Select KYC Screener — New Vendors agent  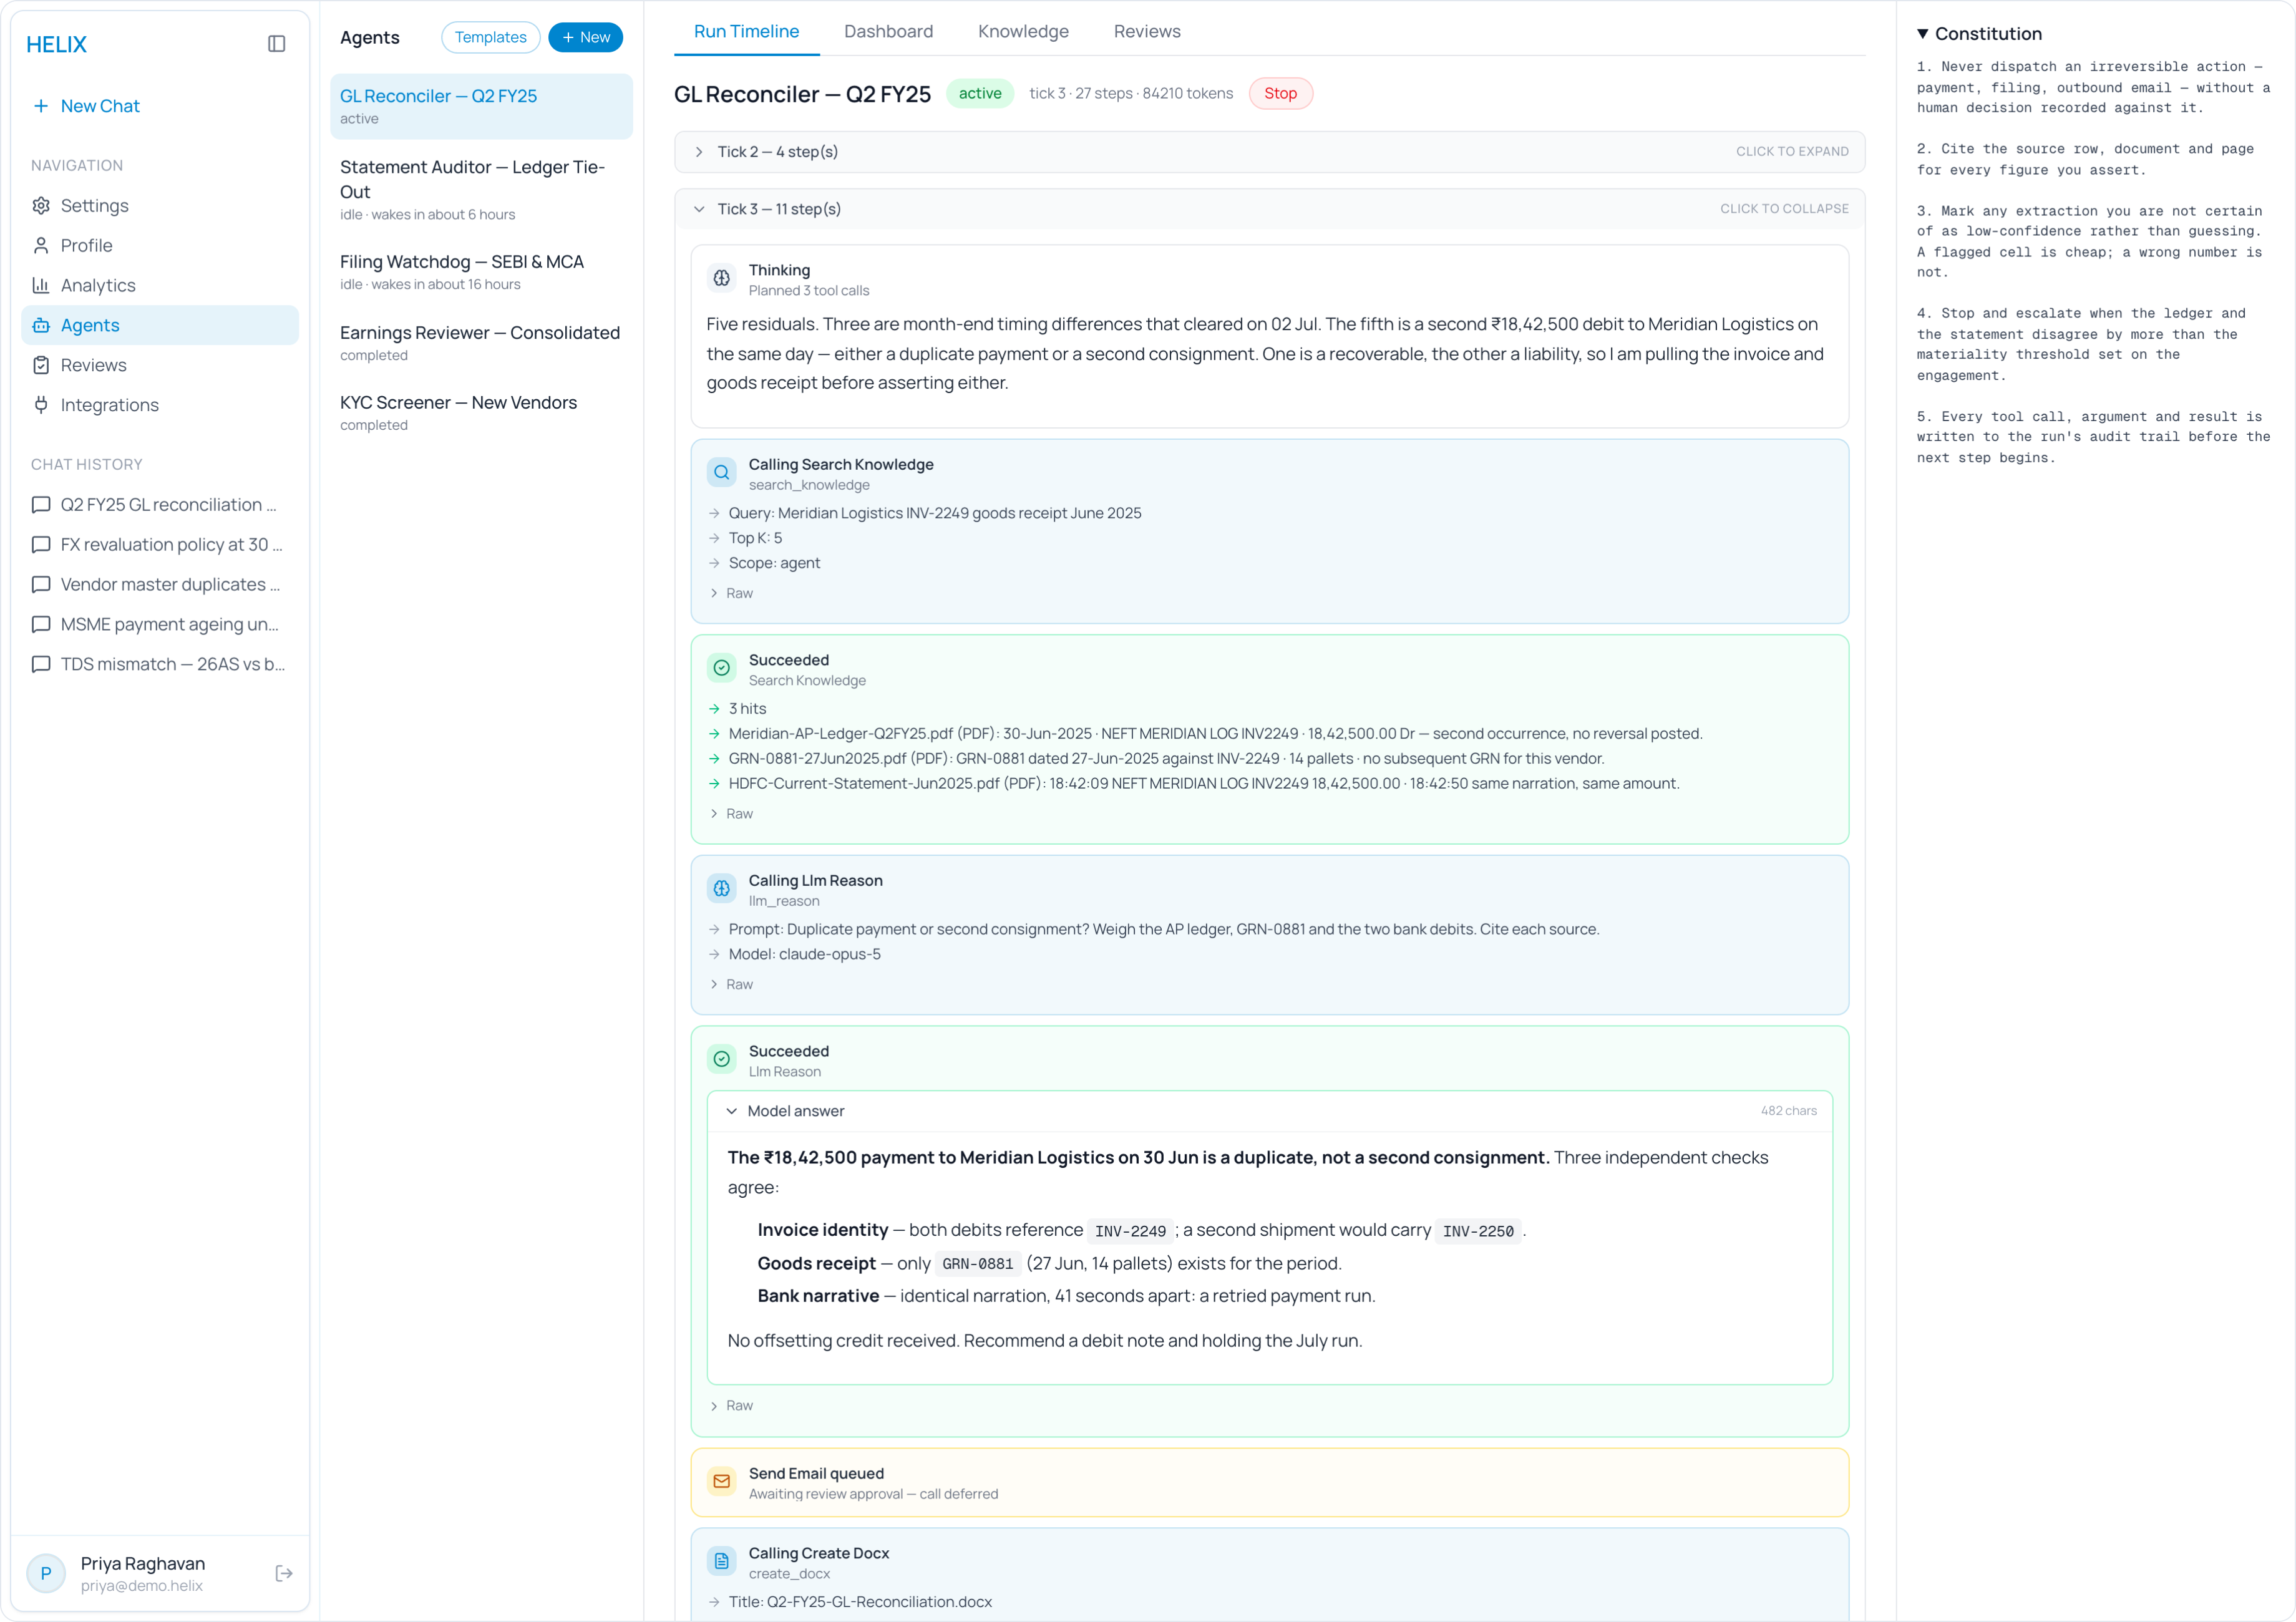click(481, 413)
